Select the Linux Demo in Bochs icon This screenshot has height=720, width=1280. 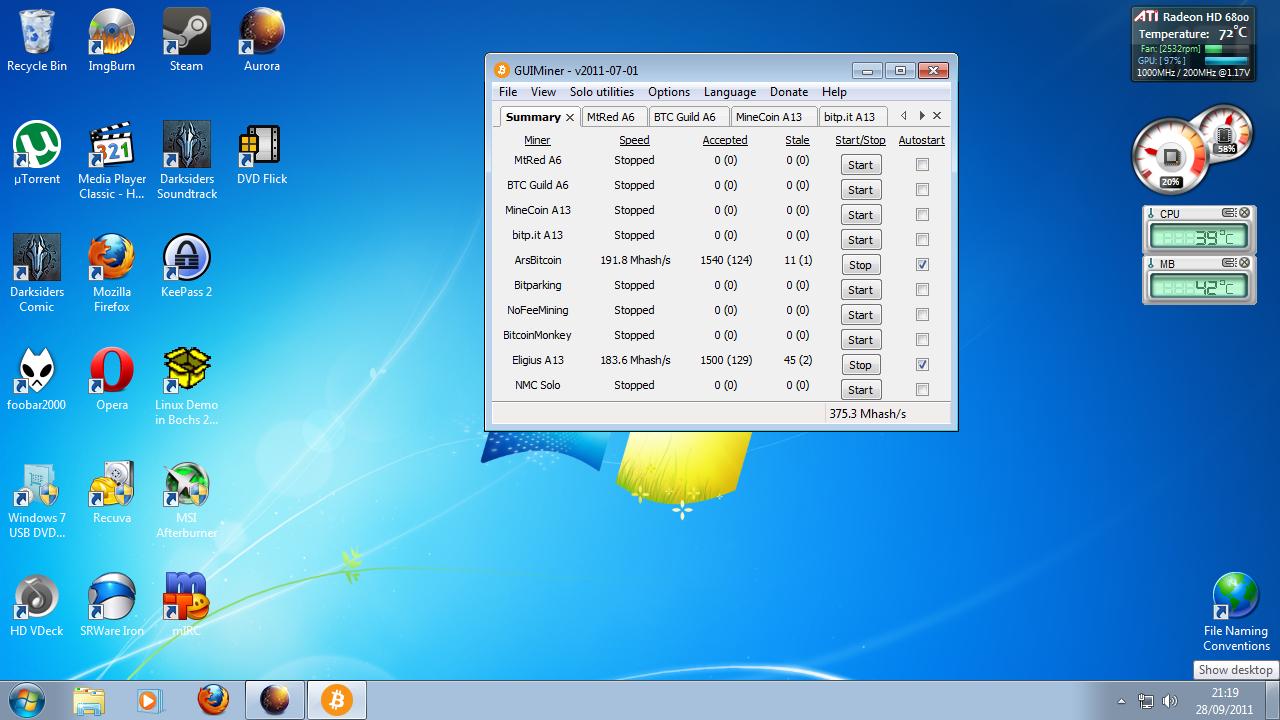point(187,386)
